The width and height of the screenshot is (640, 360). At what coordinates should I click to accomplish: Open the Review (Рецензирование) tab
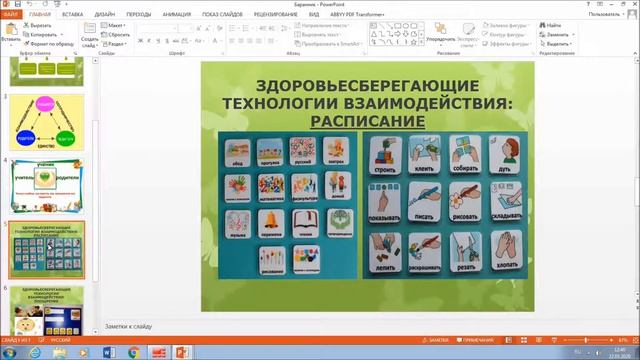coord(276,14)
